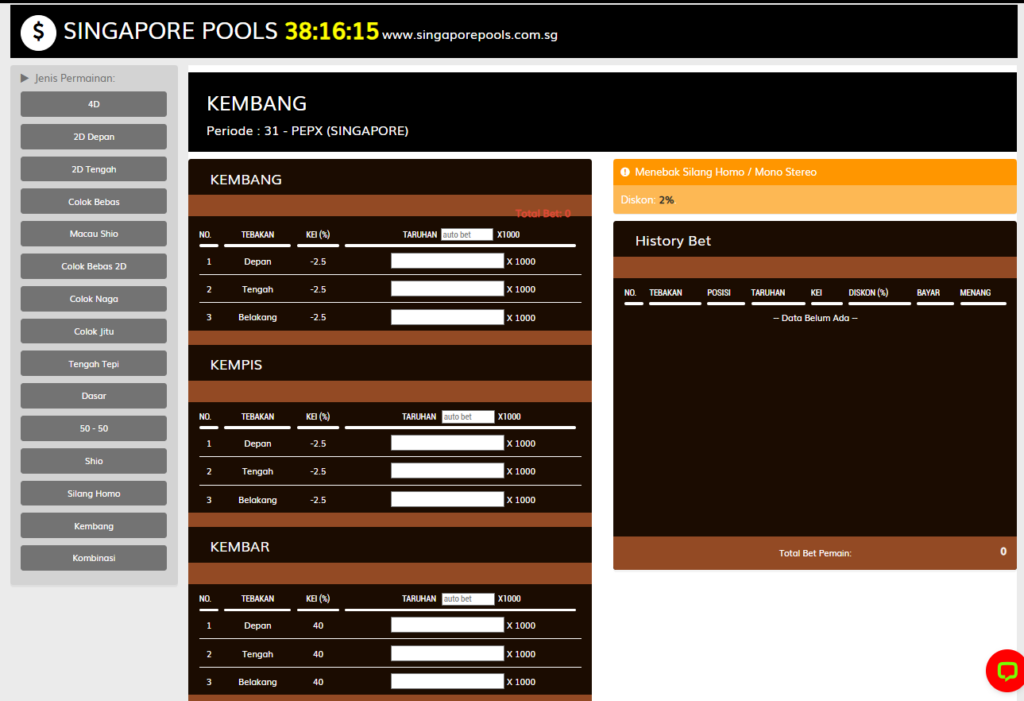Image resolution: width=1024 pixels, height=701 pixels.
Task: Click the KEMBAR Depan bet input
Action: click(x=447, y=625)
